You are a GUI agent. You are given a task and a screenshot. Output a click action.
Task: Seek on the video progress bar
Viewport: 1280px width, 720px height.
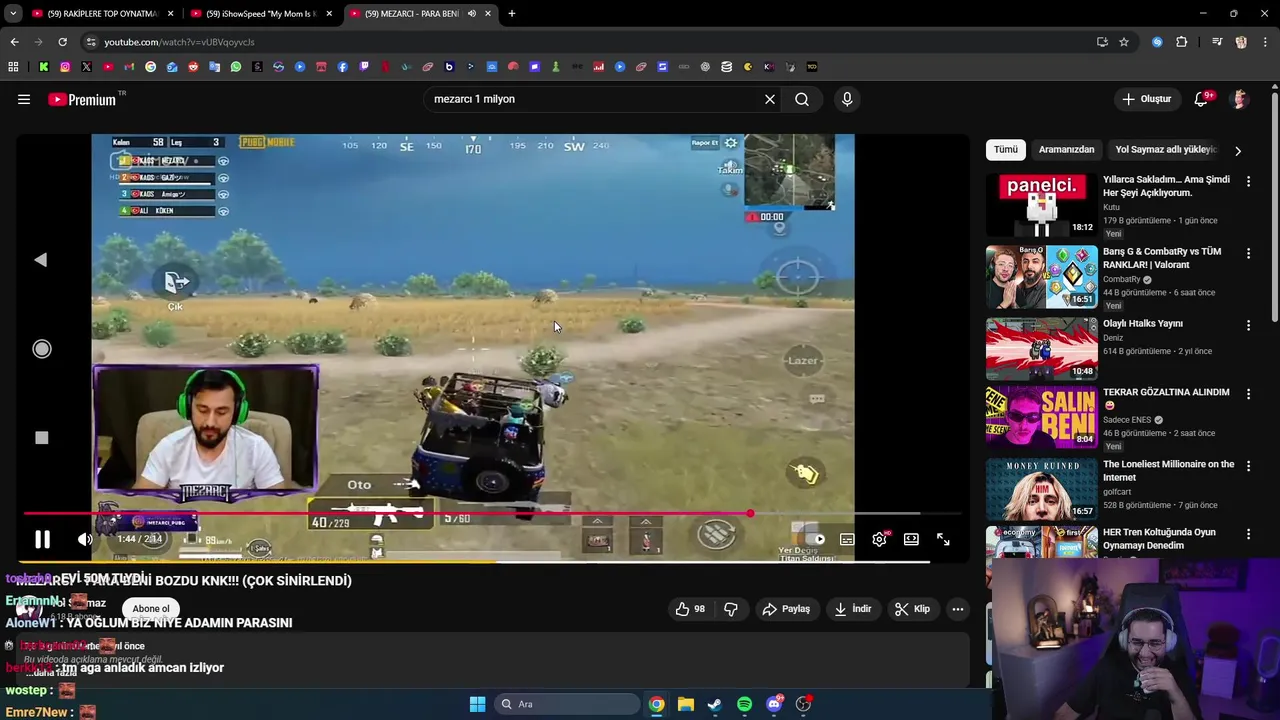tap(491, 514)
